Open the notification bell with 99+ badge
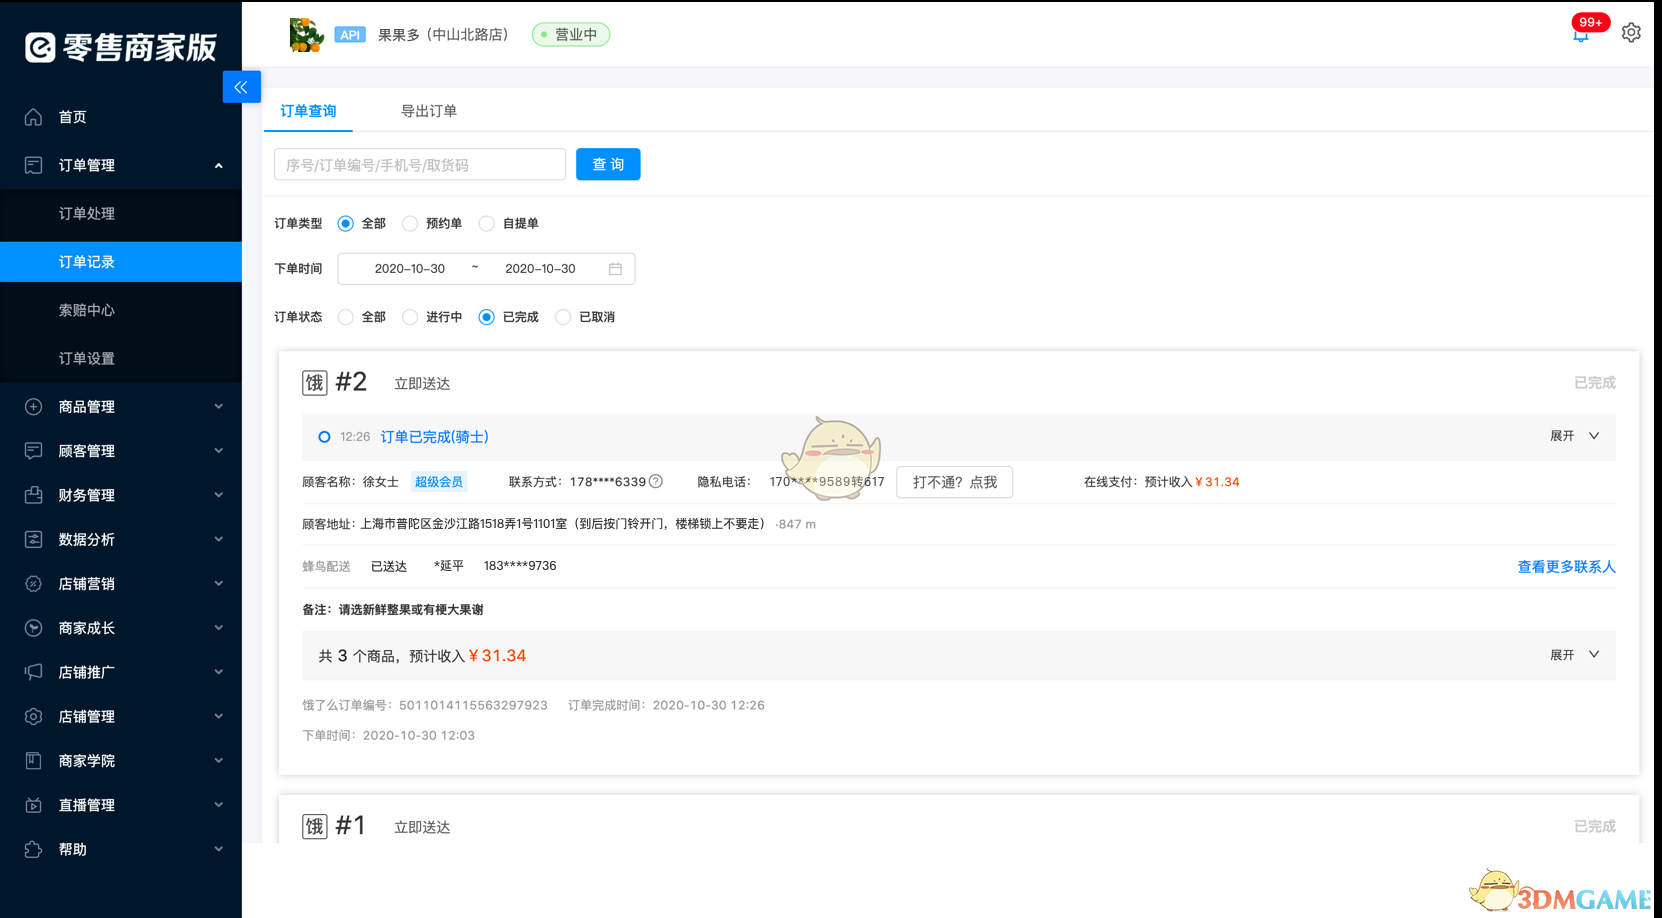 pos(1581,33)
